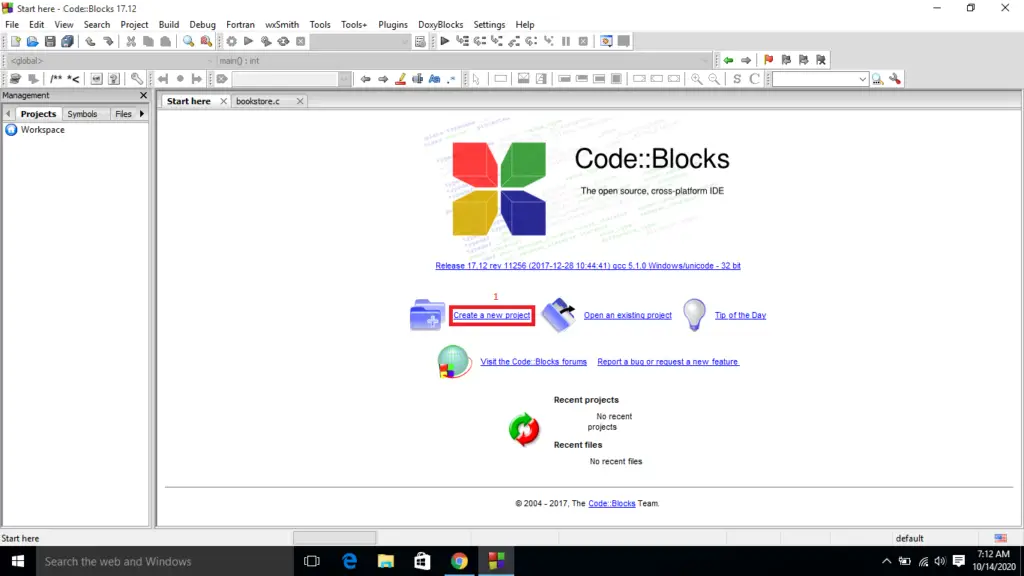Save all open files via toolbar icon

pos(68,41)
